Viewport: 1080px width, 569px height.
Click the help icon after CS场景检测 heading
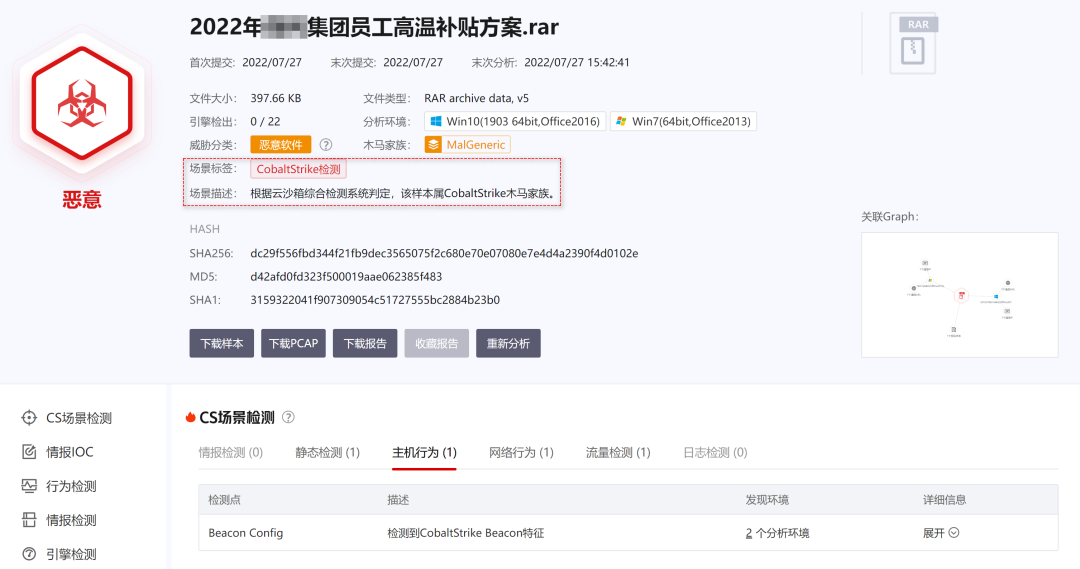tap(289, 417)
